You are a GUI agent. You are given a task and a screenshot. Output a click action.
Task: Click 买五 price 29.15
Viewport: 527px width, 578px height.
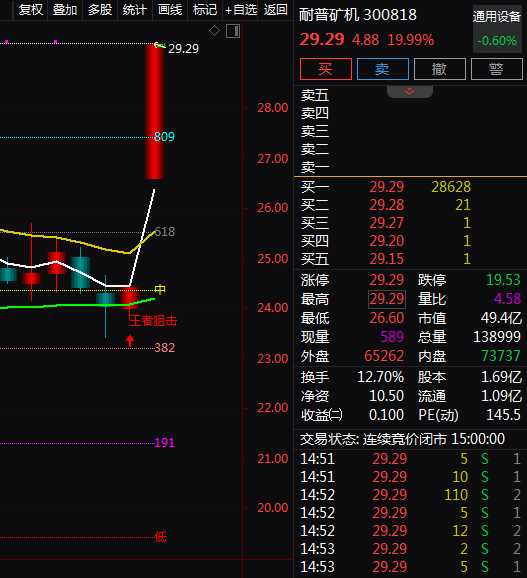click(x=387, y=259)
